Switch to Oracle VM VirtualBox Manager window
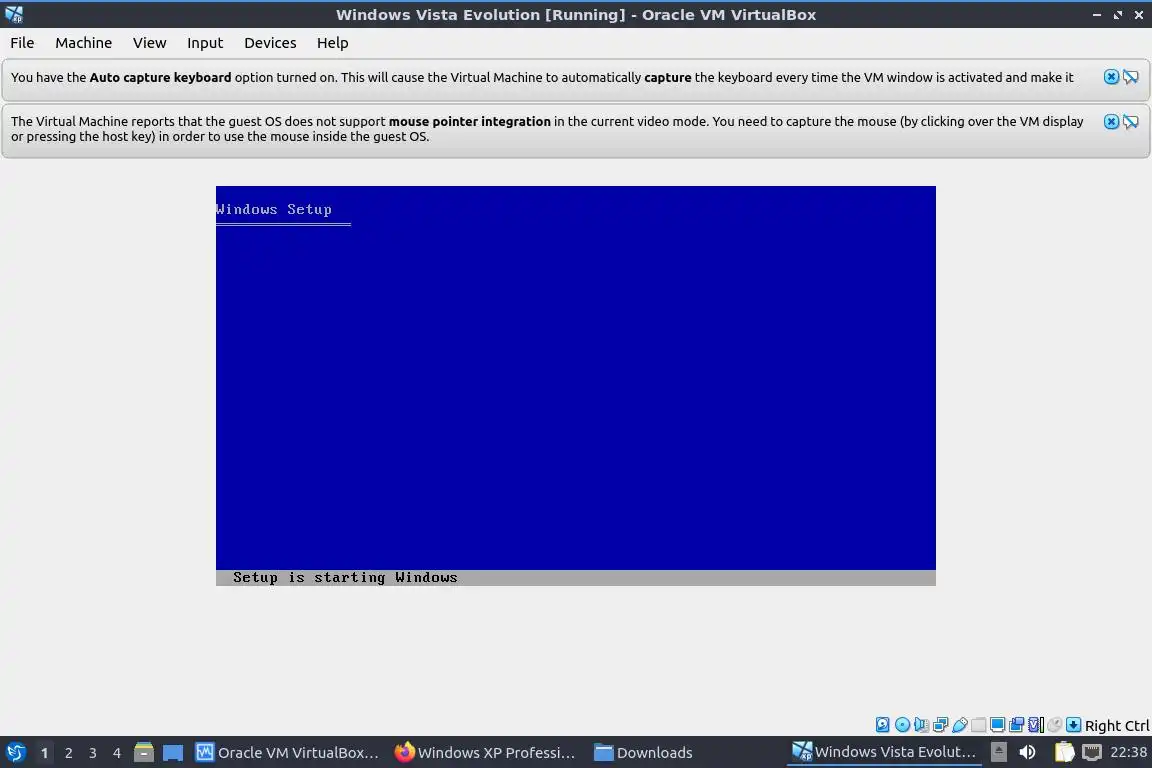 (x=287, y=753)
